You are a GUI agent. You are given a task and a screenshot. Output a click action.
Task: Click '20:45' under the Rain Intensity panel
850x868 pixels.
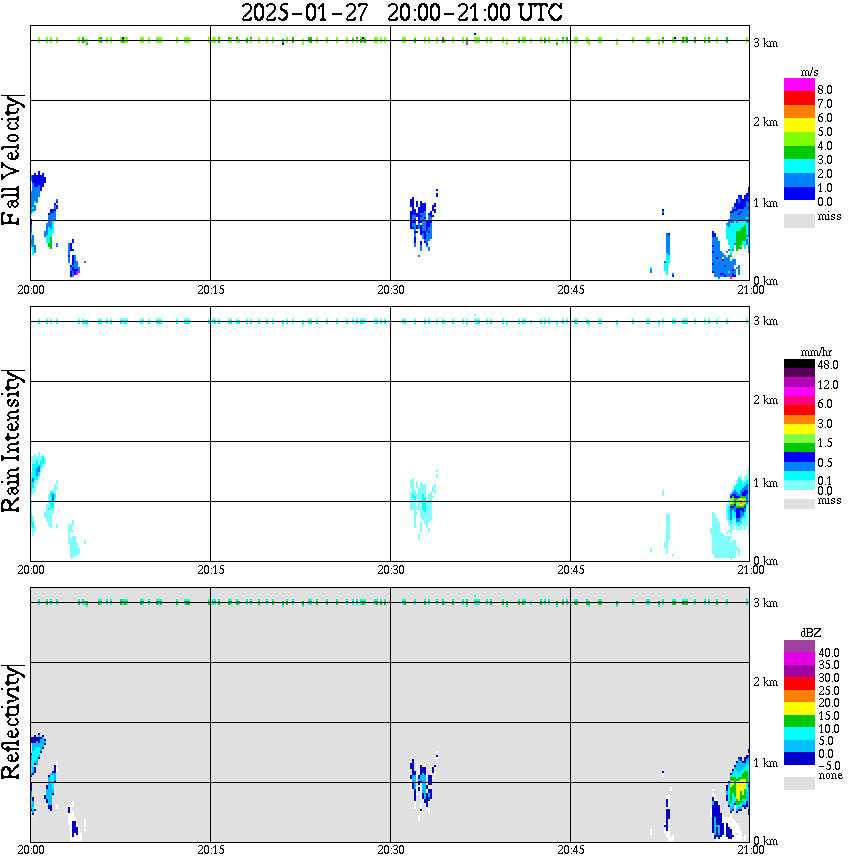point(571,570)
